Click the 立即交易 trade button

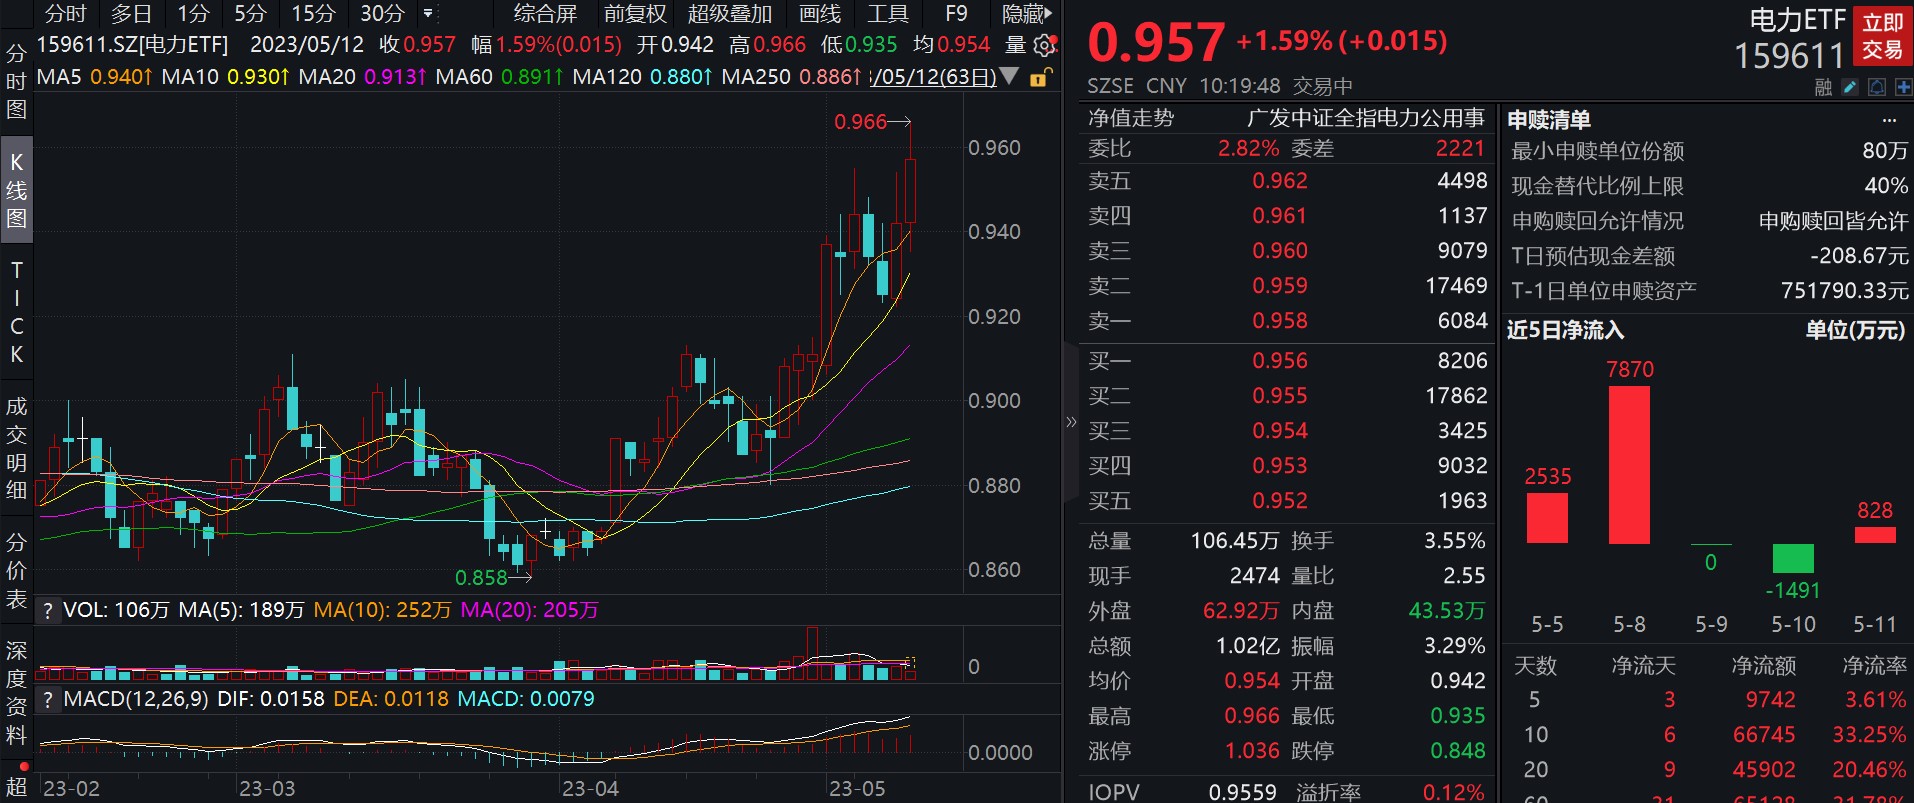point(1883,36)
